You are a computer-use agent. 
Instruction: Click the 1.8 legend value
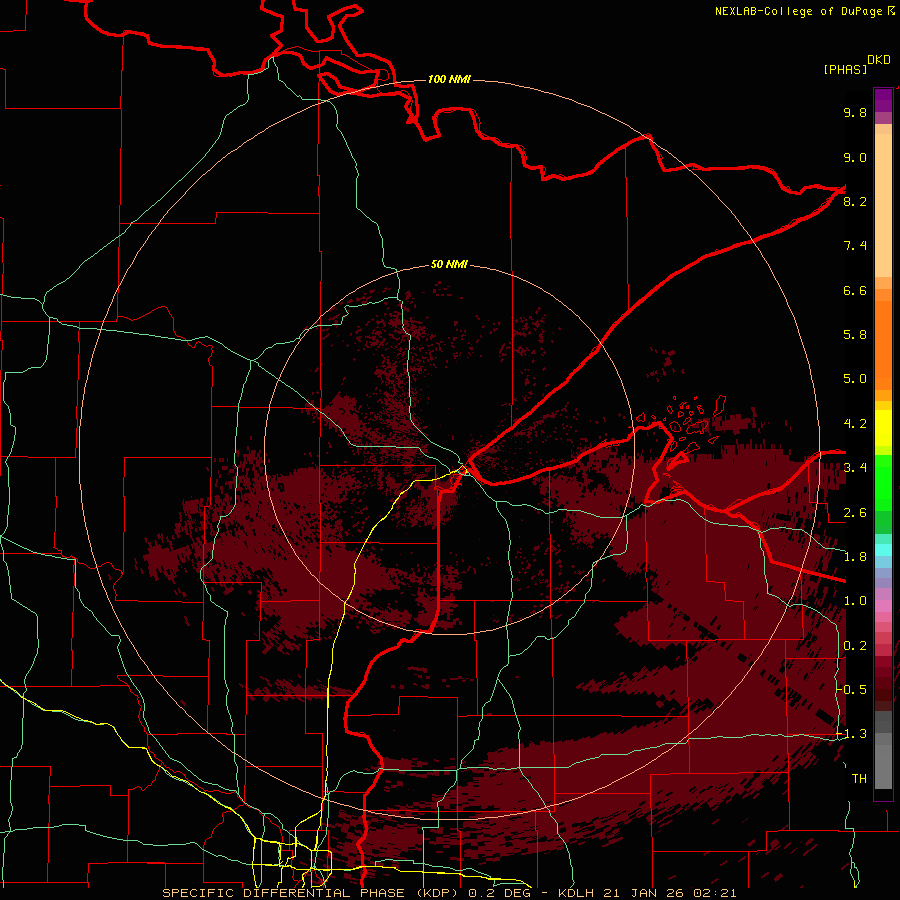point(855,557)
